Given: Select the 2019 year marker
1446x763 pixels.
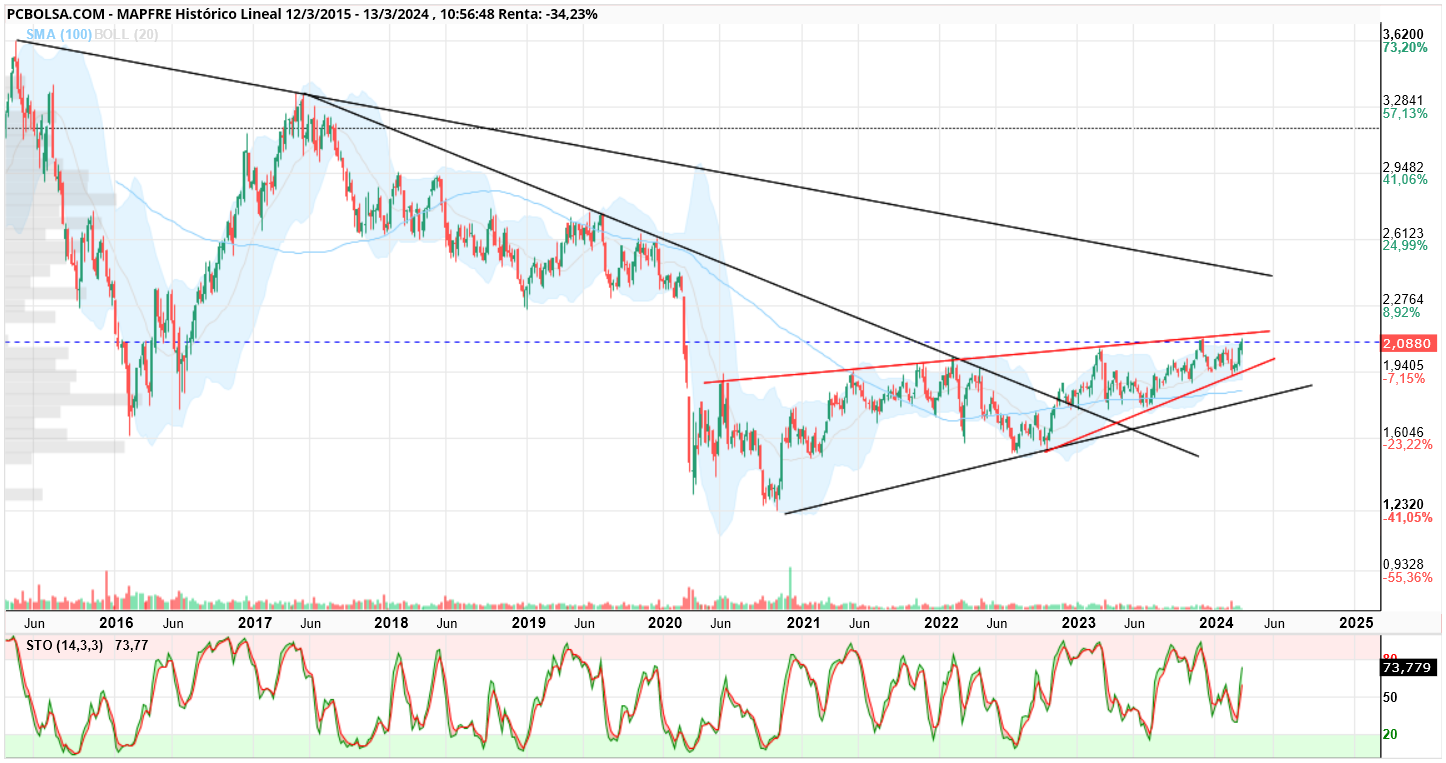Looking at the screenshot, I should (x=529, y=622).
